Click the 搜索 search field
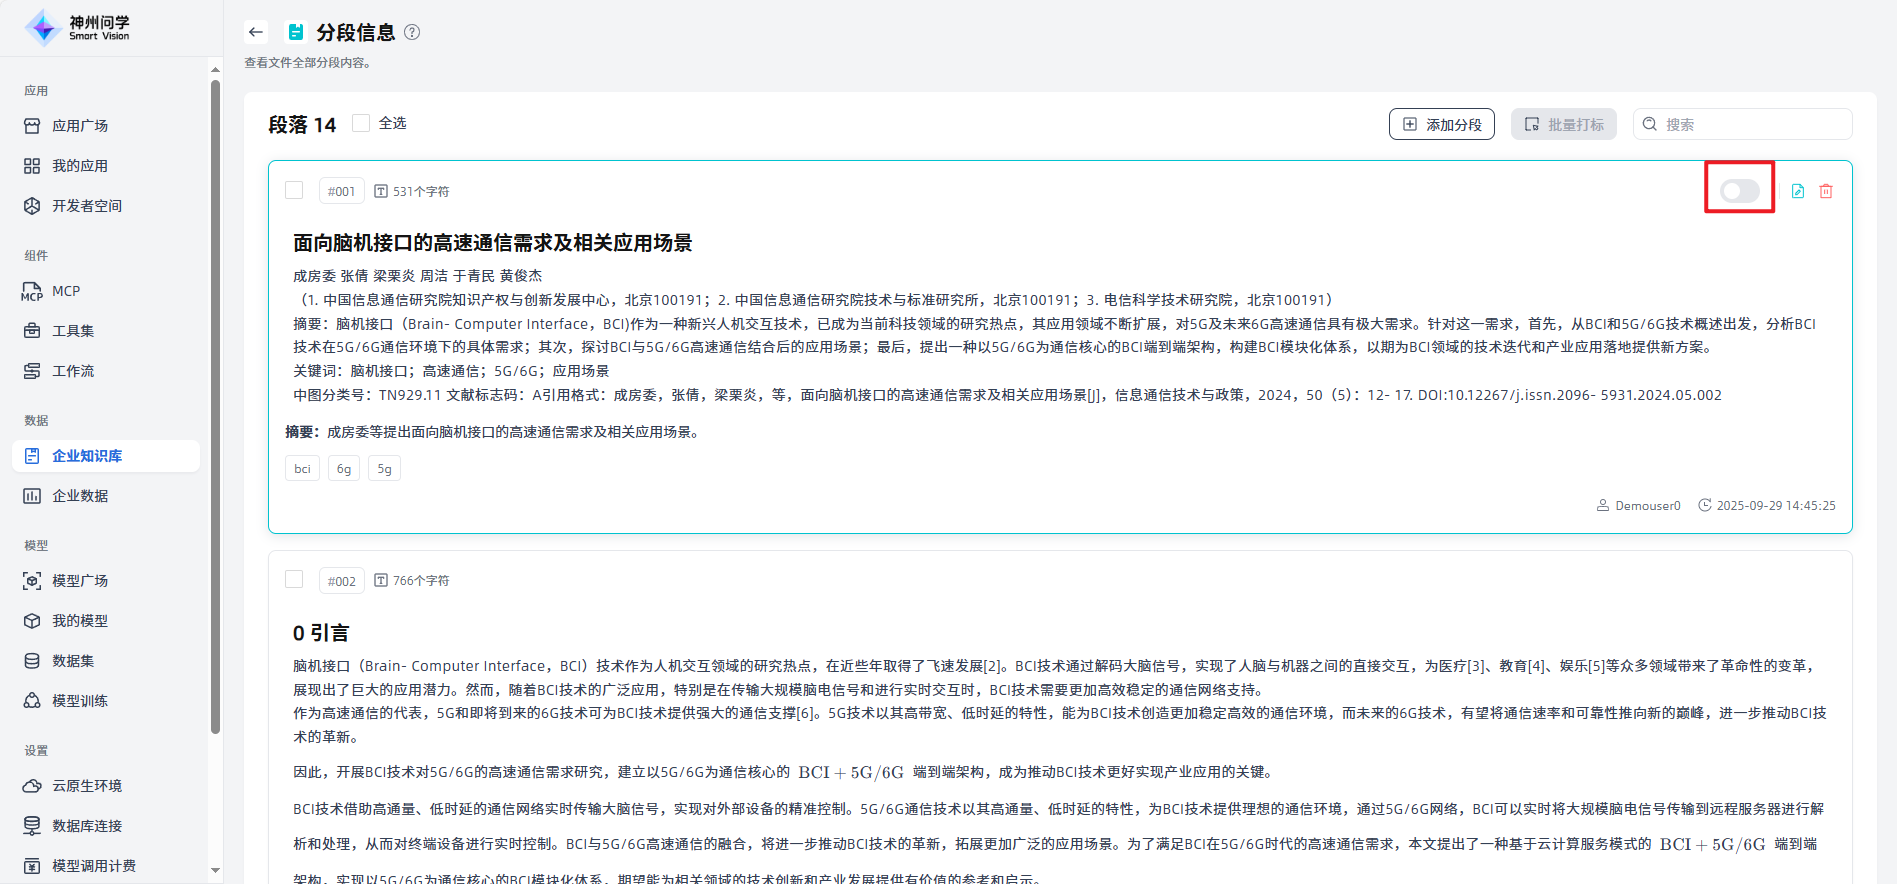Image resolution: width=1897 pixels, height=884 pixels. [1752, 124]
